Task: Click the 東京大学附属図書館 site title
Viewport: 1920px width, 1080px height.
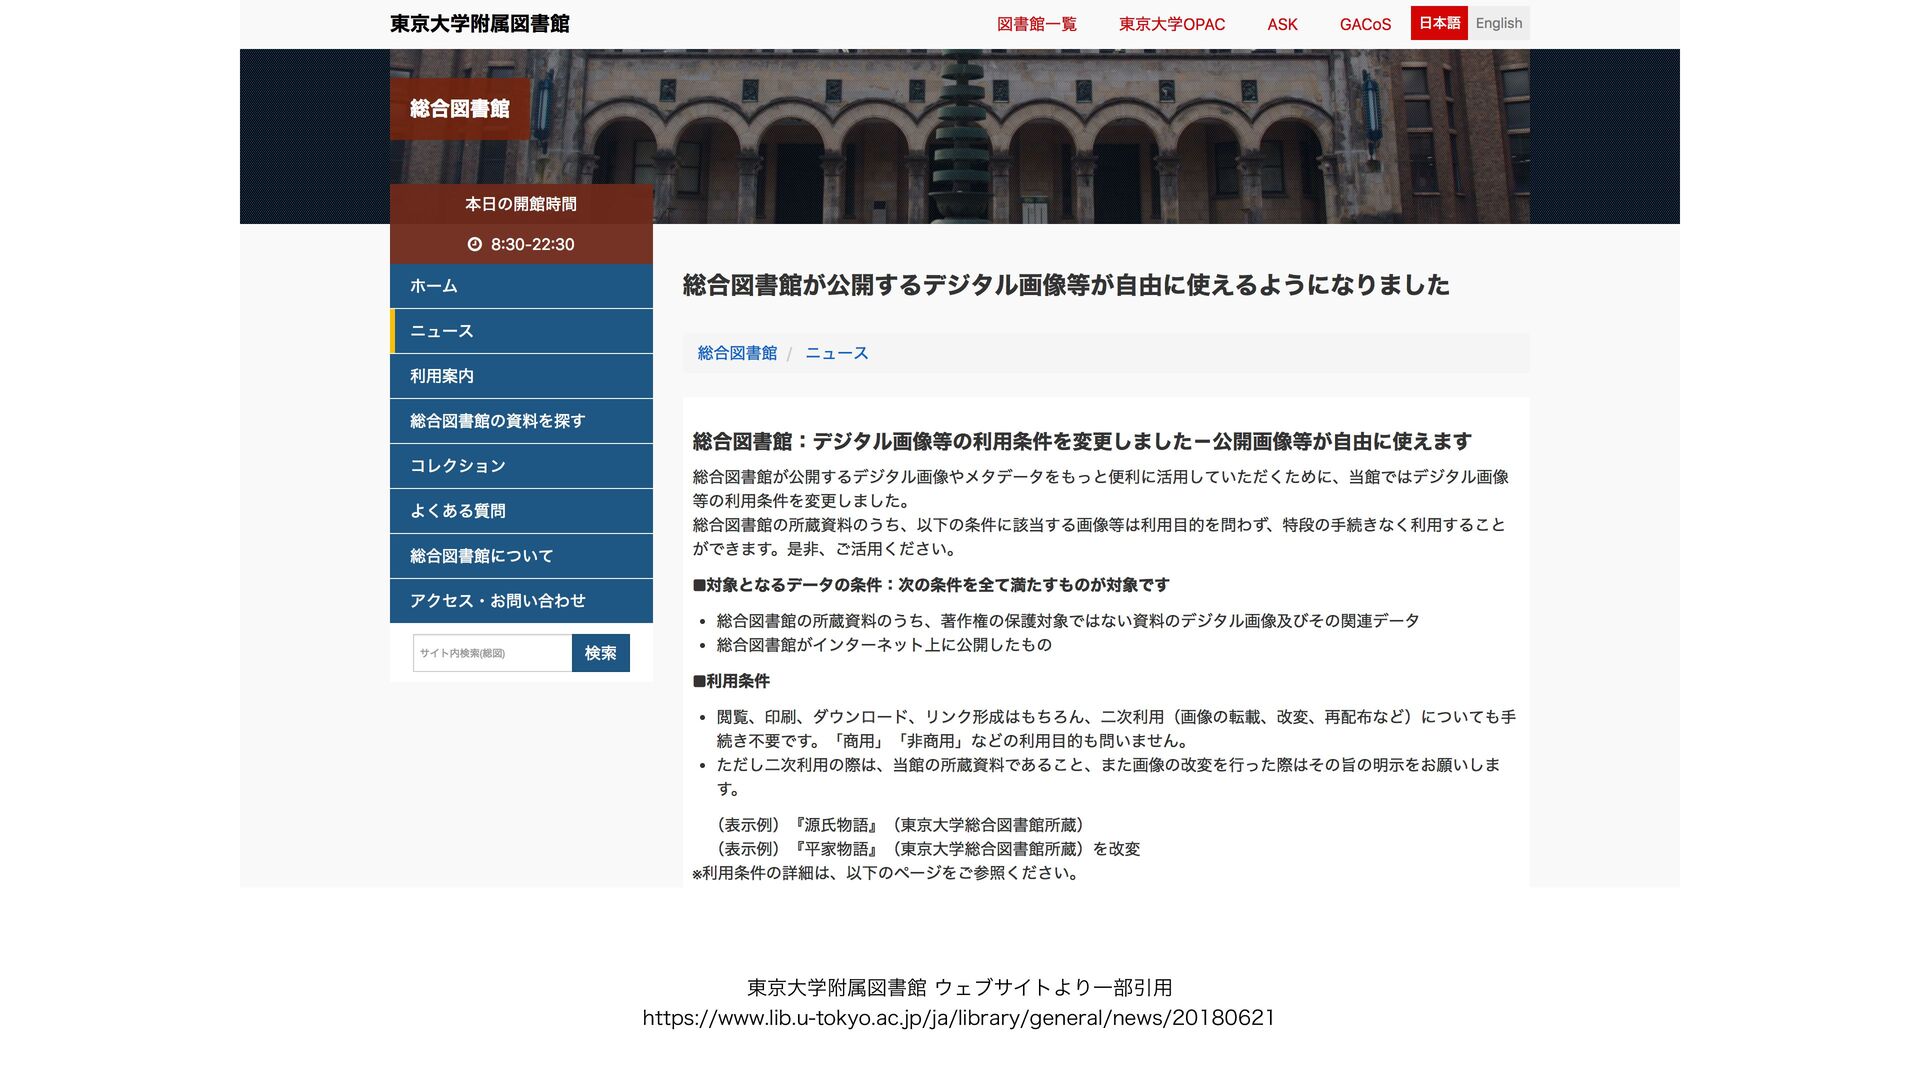Action: click(480, 24)
